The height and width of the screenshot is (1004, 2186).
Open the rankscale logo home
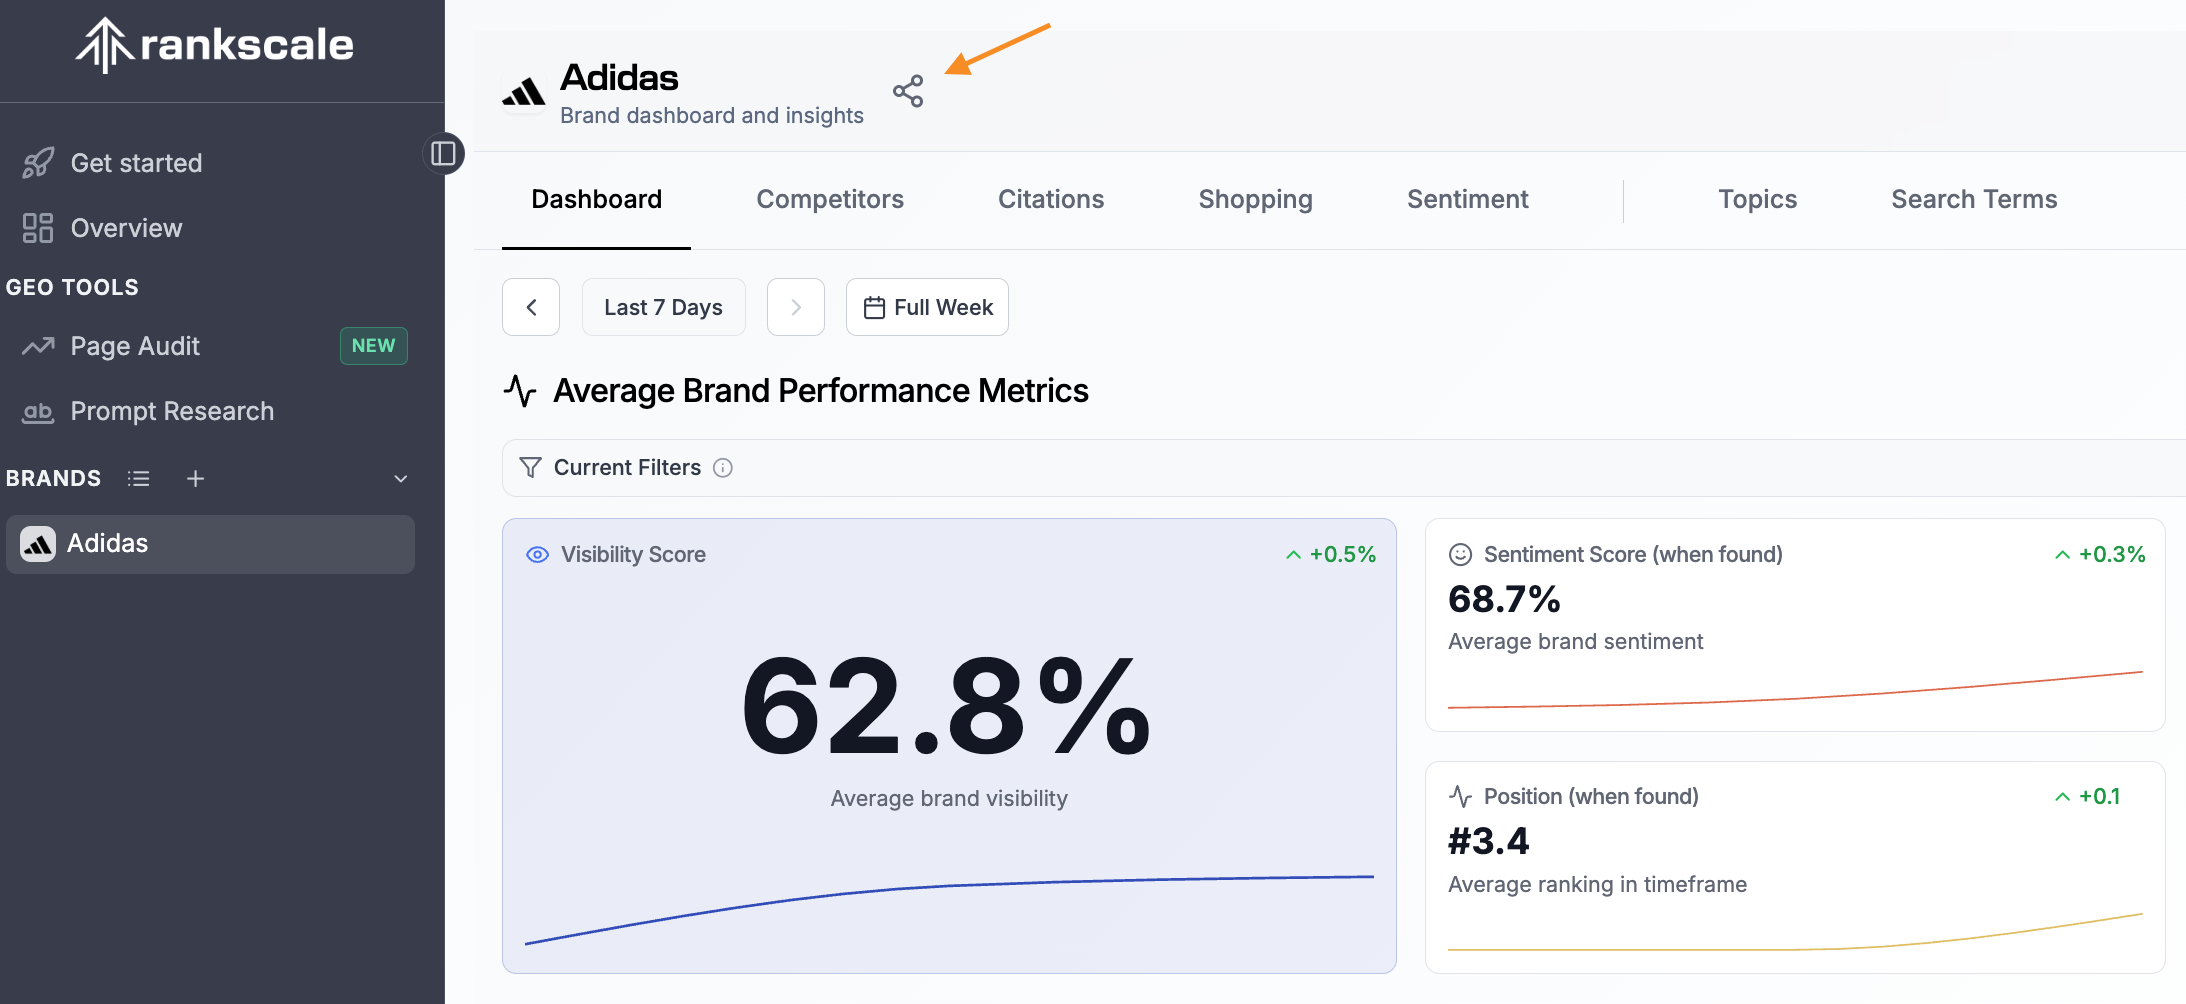(215, 45)
